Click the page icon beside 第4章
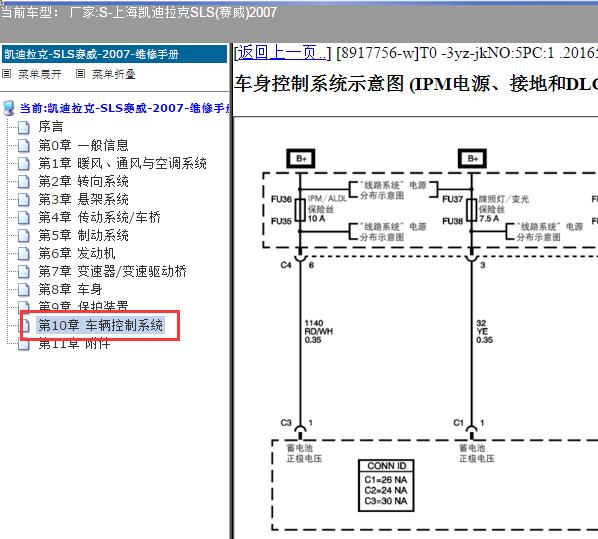The width and height of the screenshot is (598, 539). pos(24,218)
